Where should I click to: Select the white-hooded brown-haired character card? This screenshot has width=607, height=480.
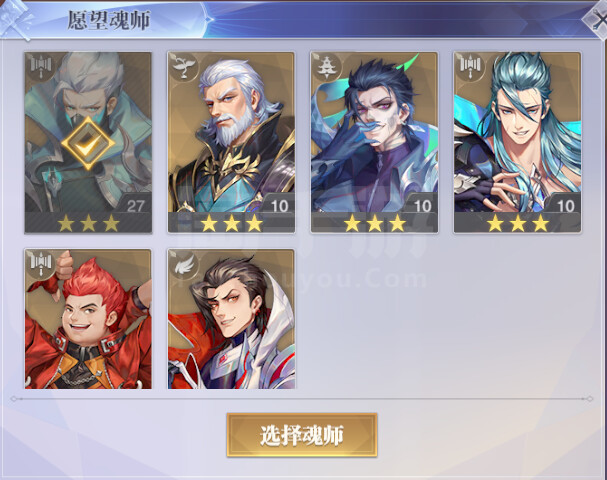231,319
